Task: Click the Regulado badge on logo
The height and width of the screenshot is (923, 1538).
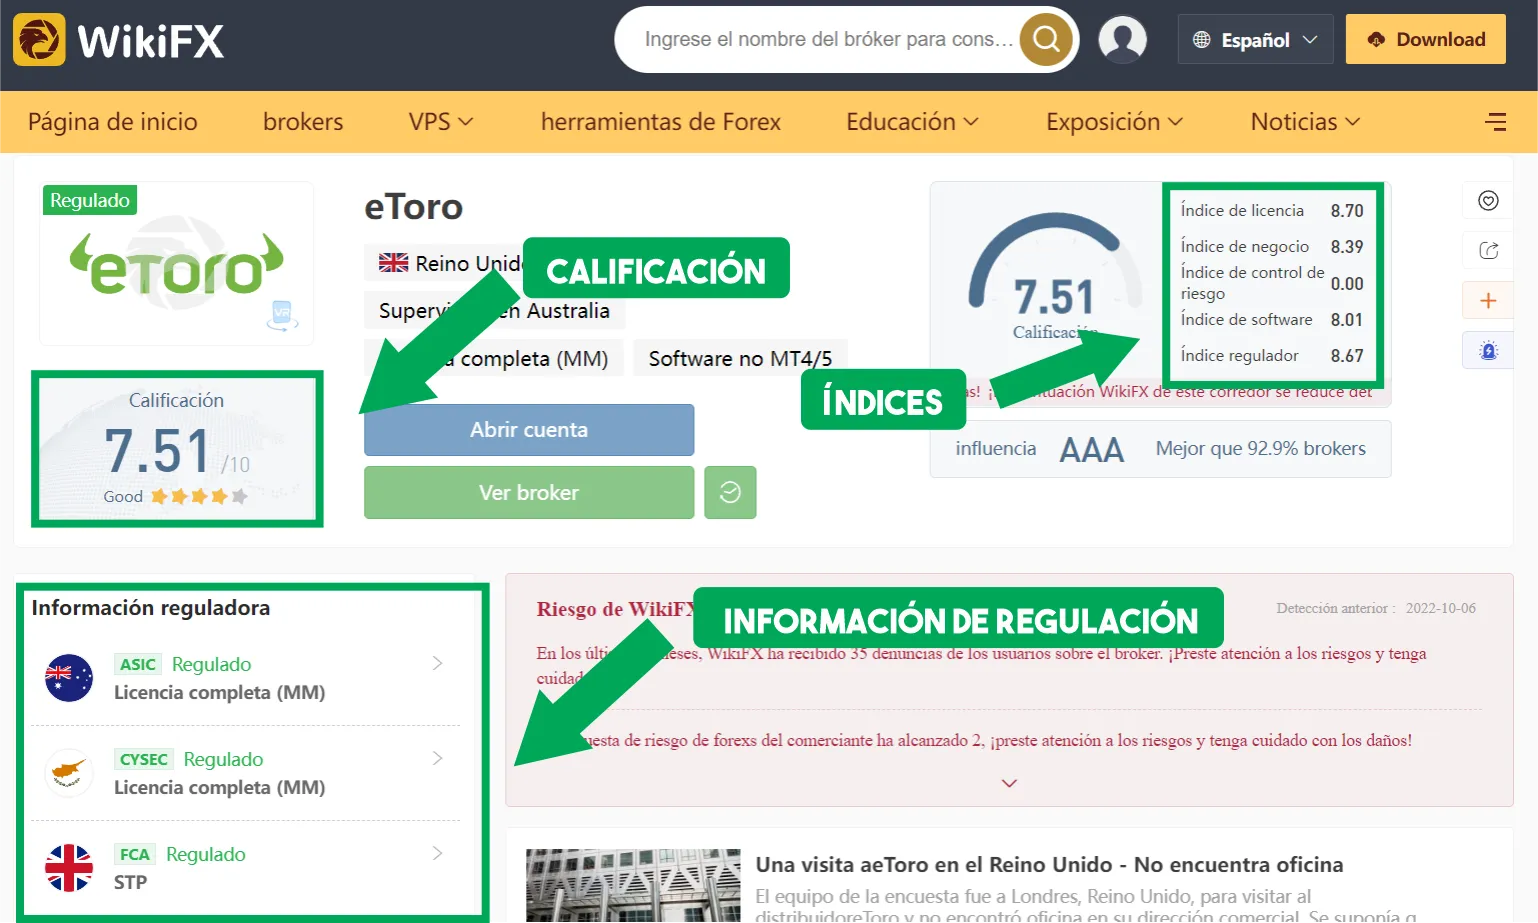Action: [x=90, y=200]
